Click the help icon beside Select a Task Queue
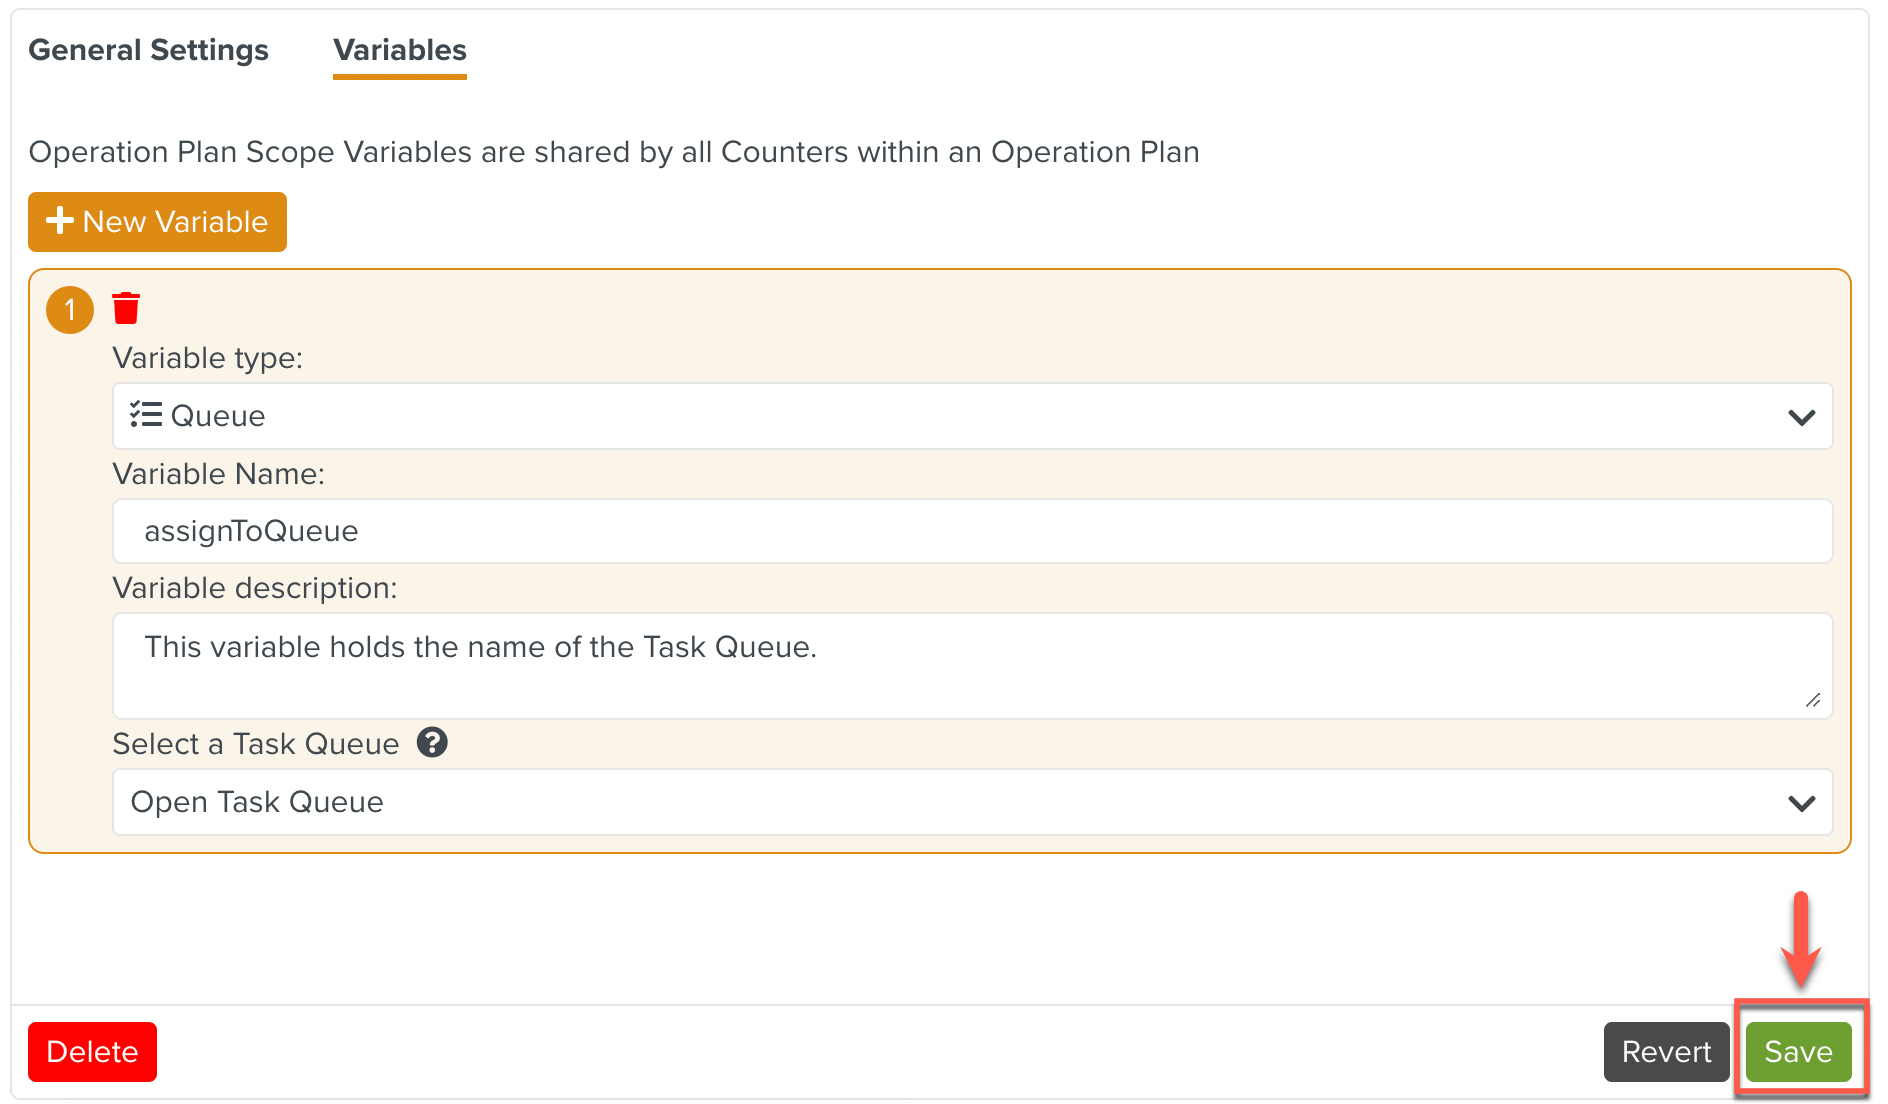 (432, 743)
